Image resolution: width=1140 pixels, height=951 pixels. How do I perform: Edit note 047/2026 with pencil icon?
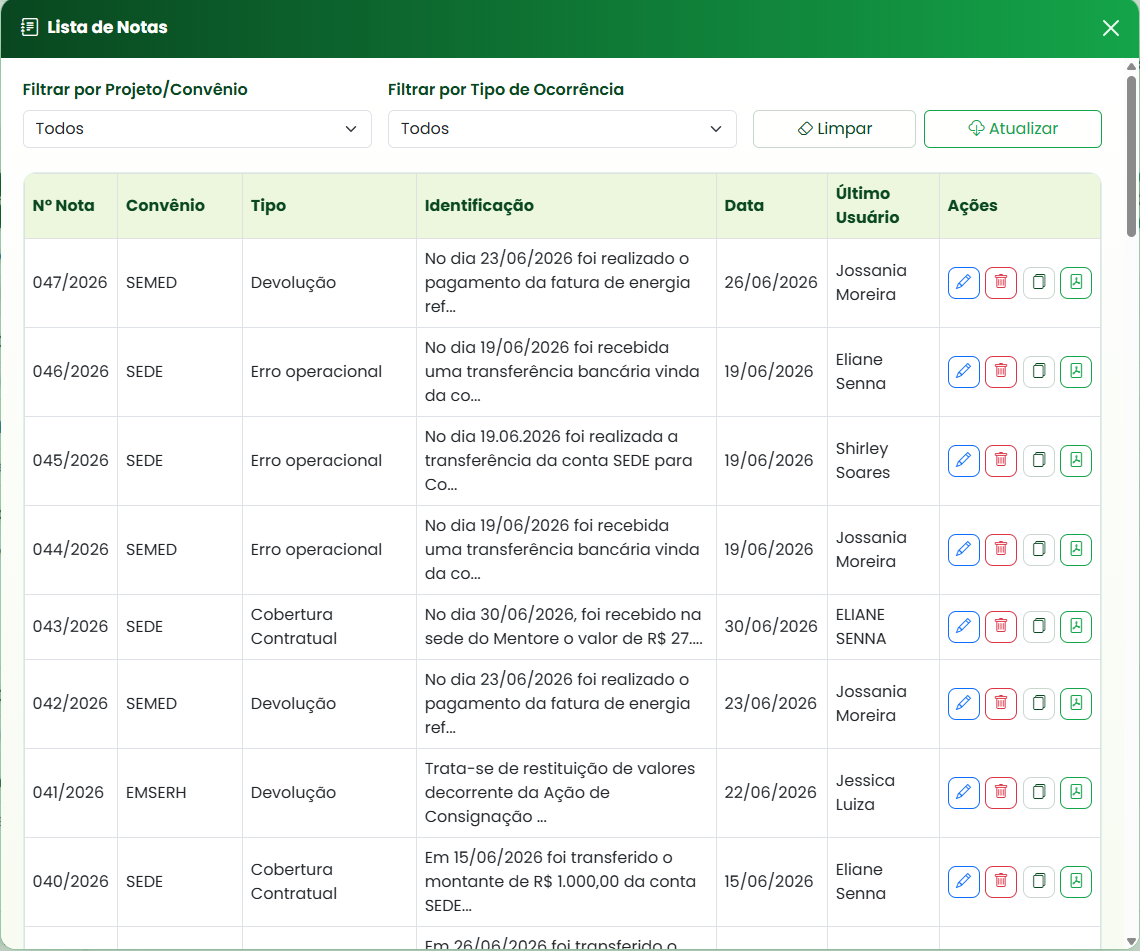coord(963,283)
